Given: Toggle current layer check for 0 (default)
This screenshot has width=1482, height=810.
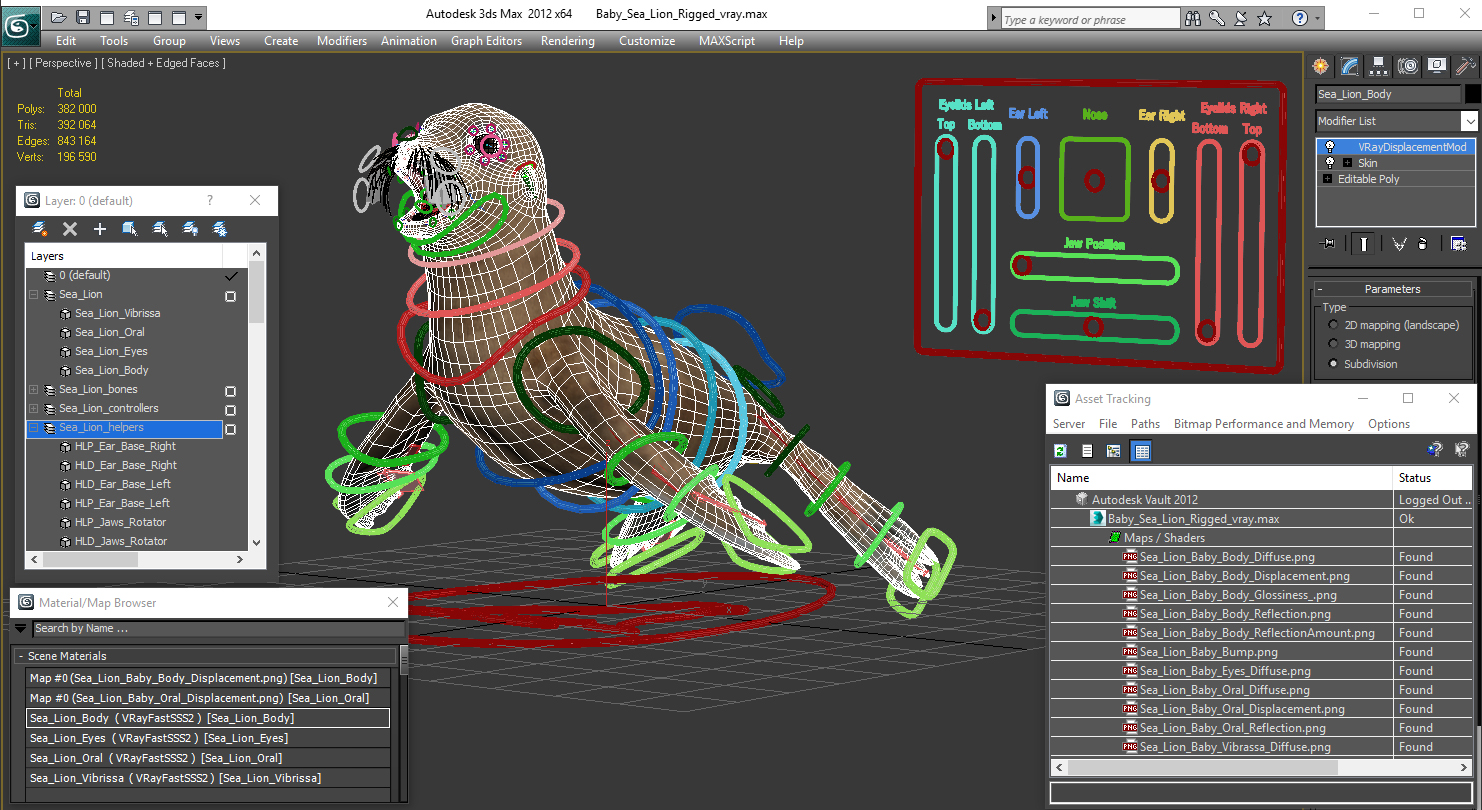Looking at the screenshot, I should click(231, 276).
